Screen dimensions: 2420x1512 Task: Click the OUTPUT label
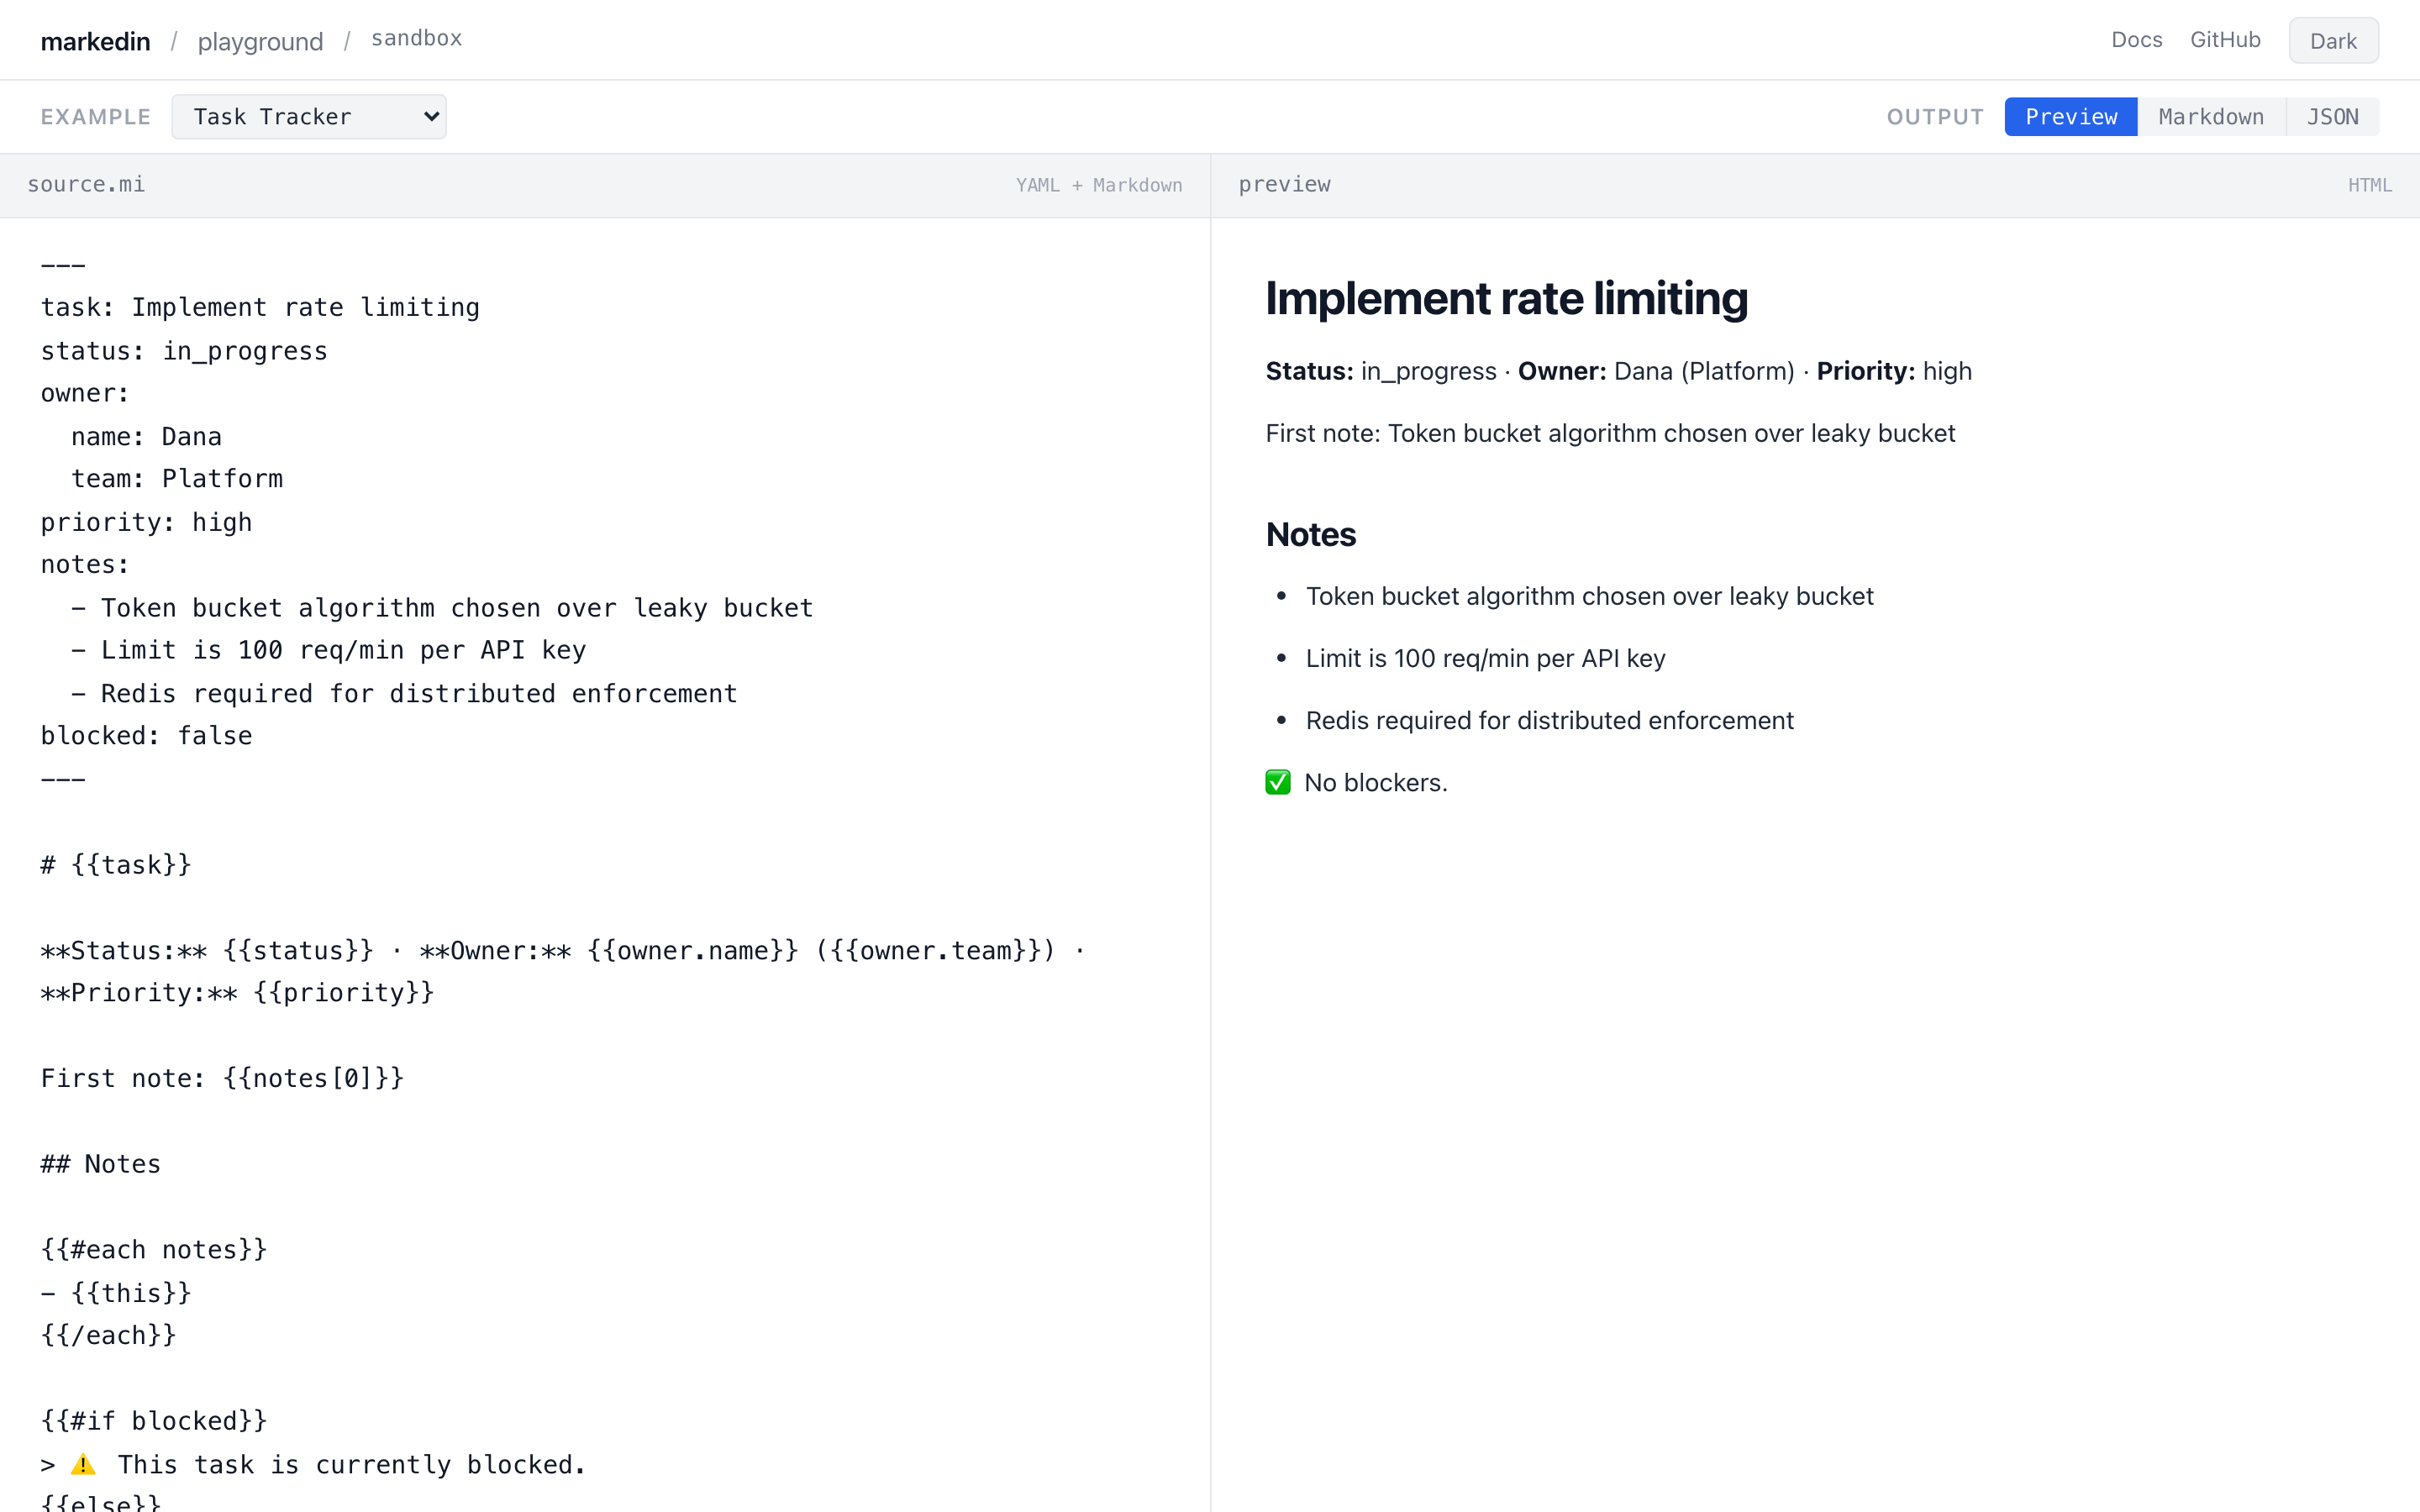(1935, 117)
